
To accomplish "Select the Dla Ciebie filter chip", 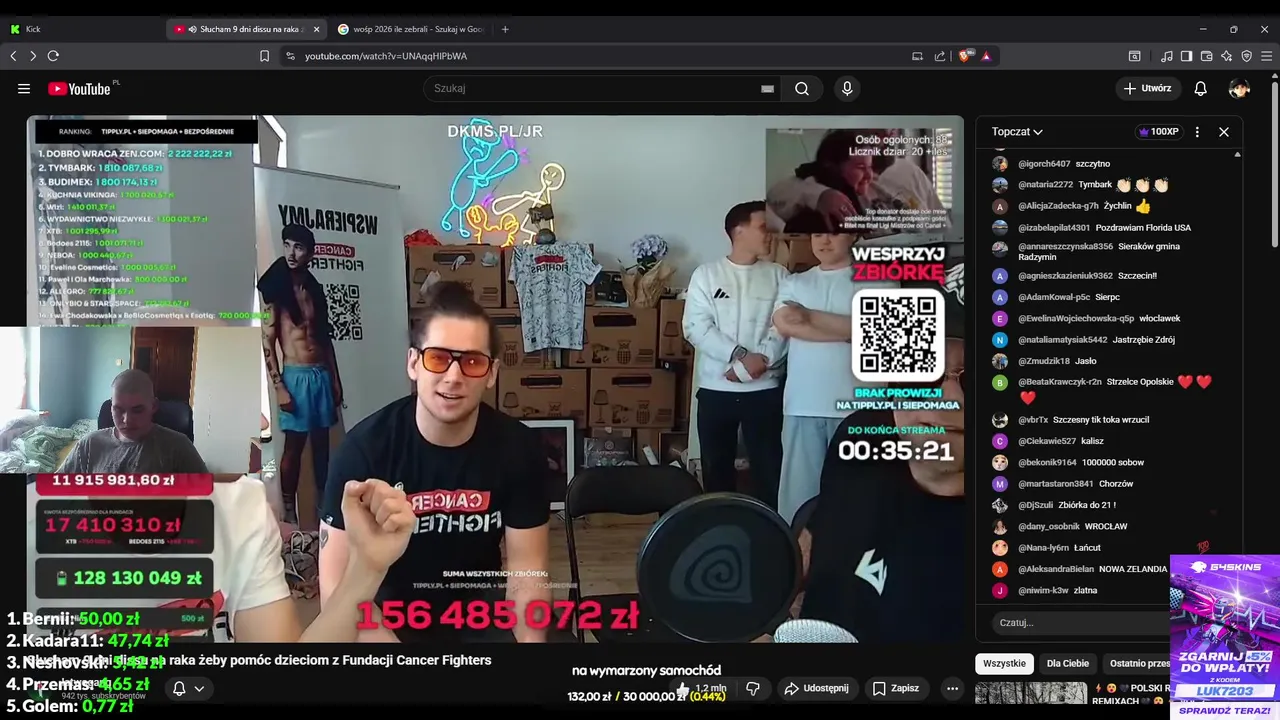I will tap(1068, 663).
